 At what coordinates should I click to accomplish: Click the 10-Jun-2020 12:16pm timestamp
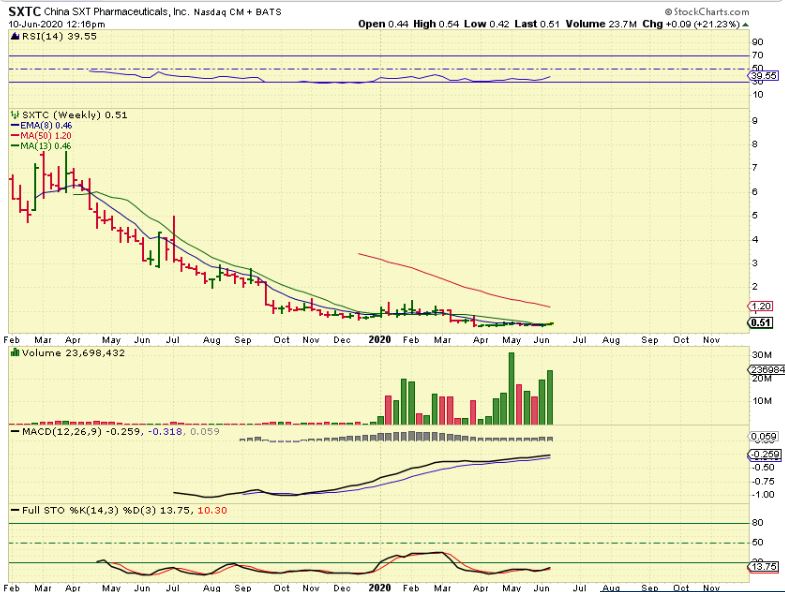[57, 24]
